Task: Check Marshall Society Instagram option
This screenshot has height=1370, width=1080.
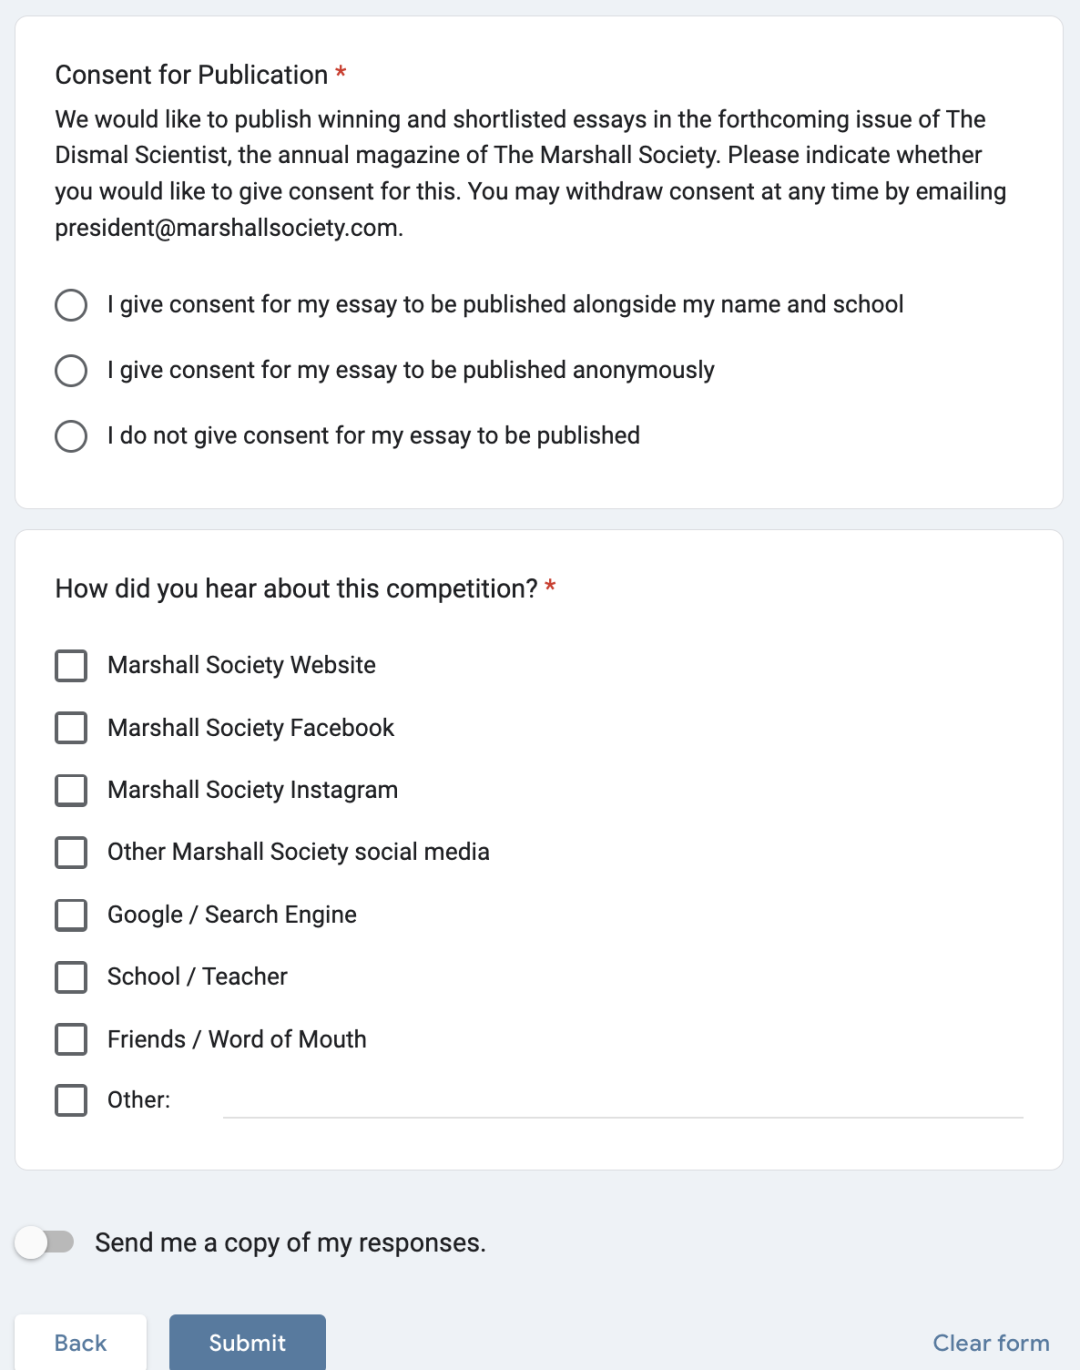Action: [x=71, y=790]
